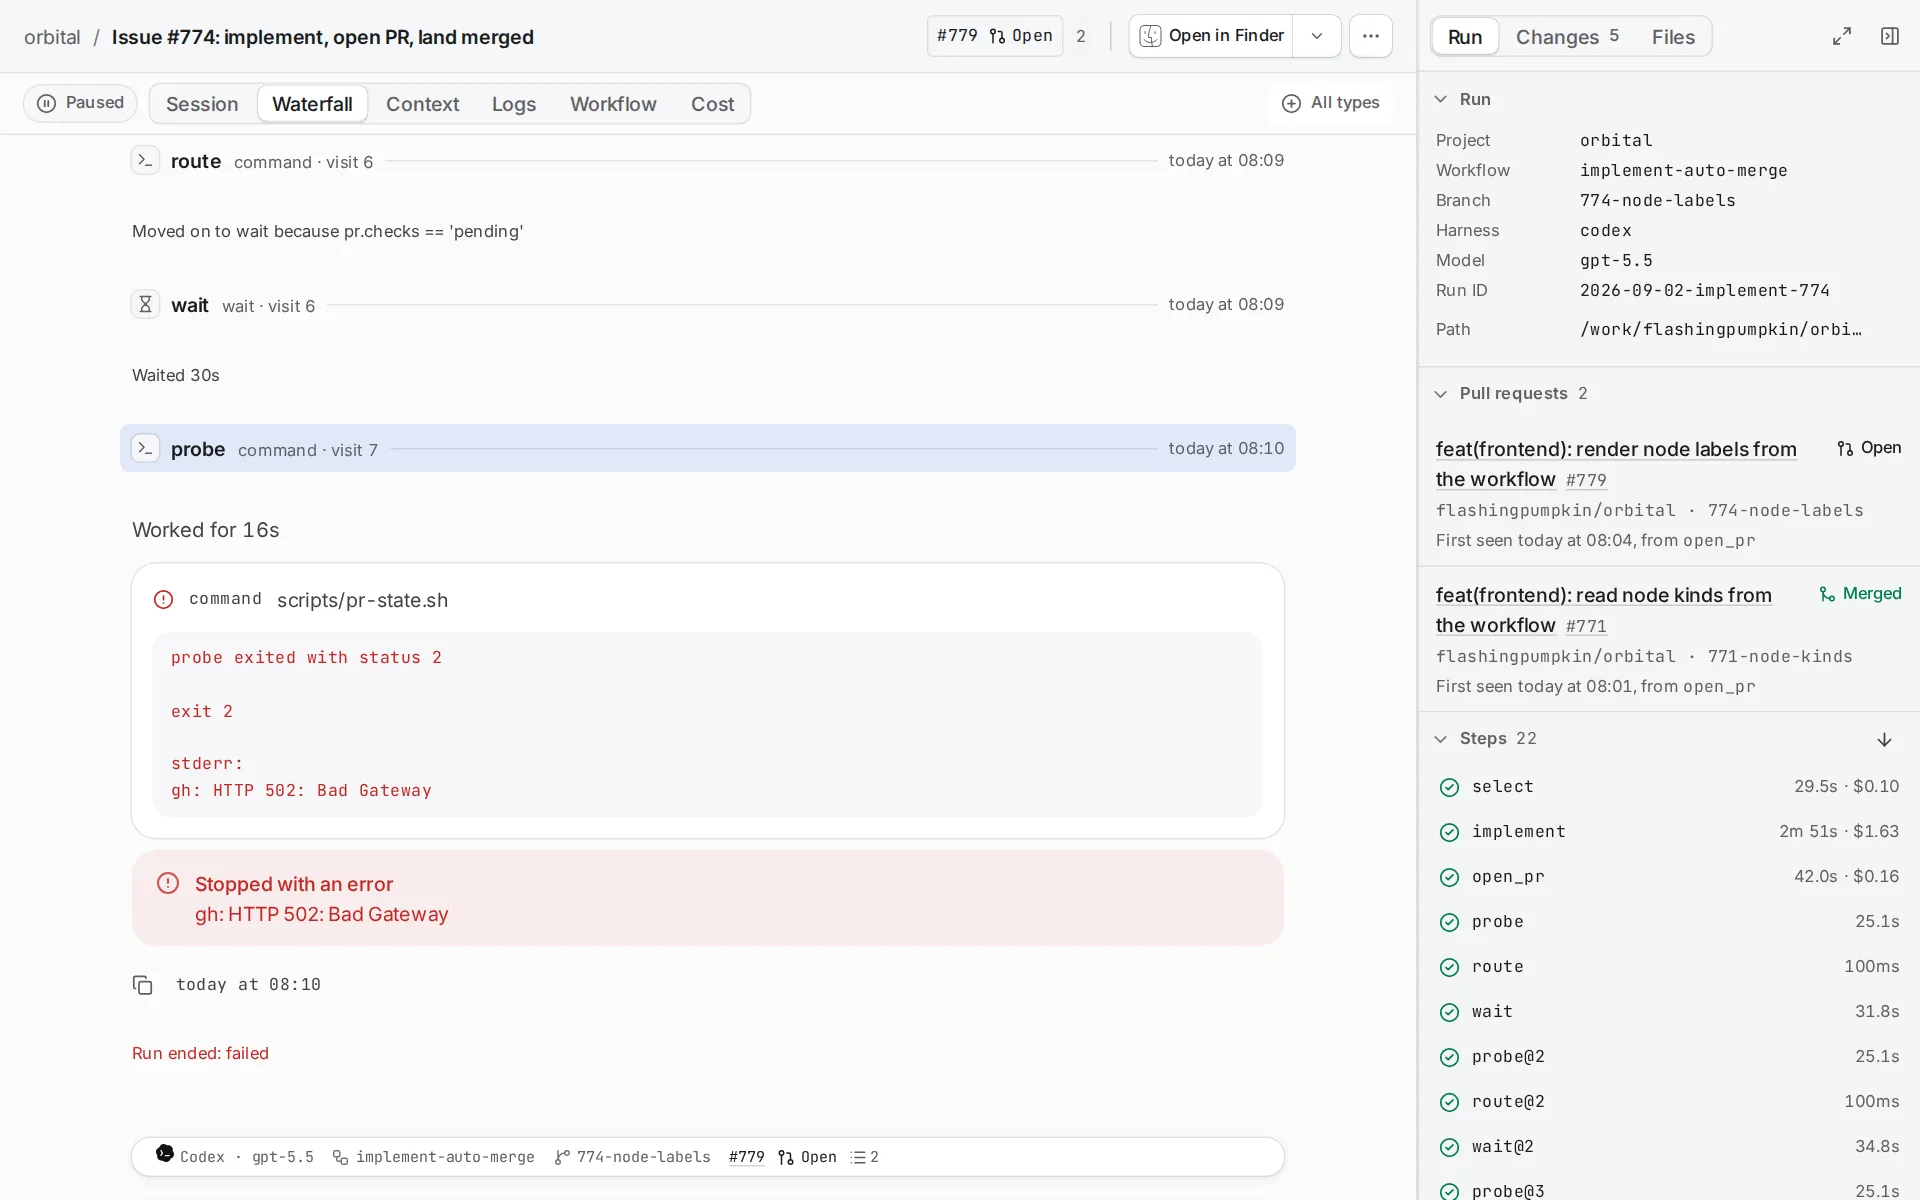The image size is (1920, 1200).
Task: Select the route step row showing 100ms
Action: [1668, 967]
